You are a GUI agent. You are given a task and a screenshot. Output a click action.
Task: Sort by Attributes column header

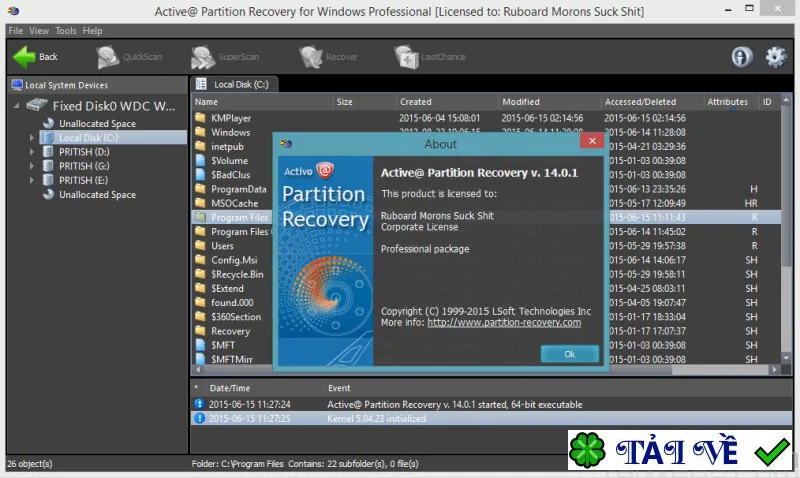pyautogui.click(x=731, y=102)
